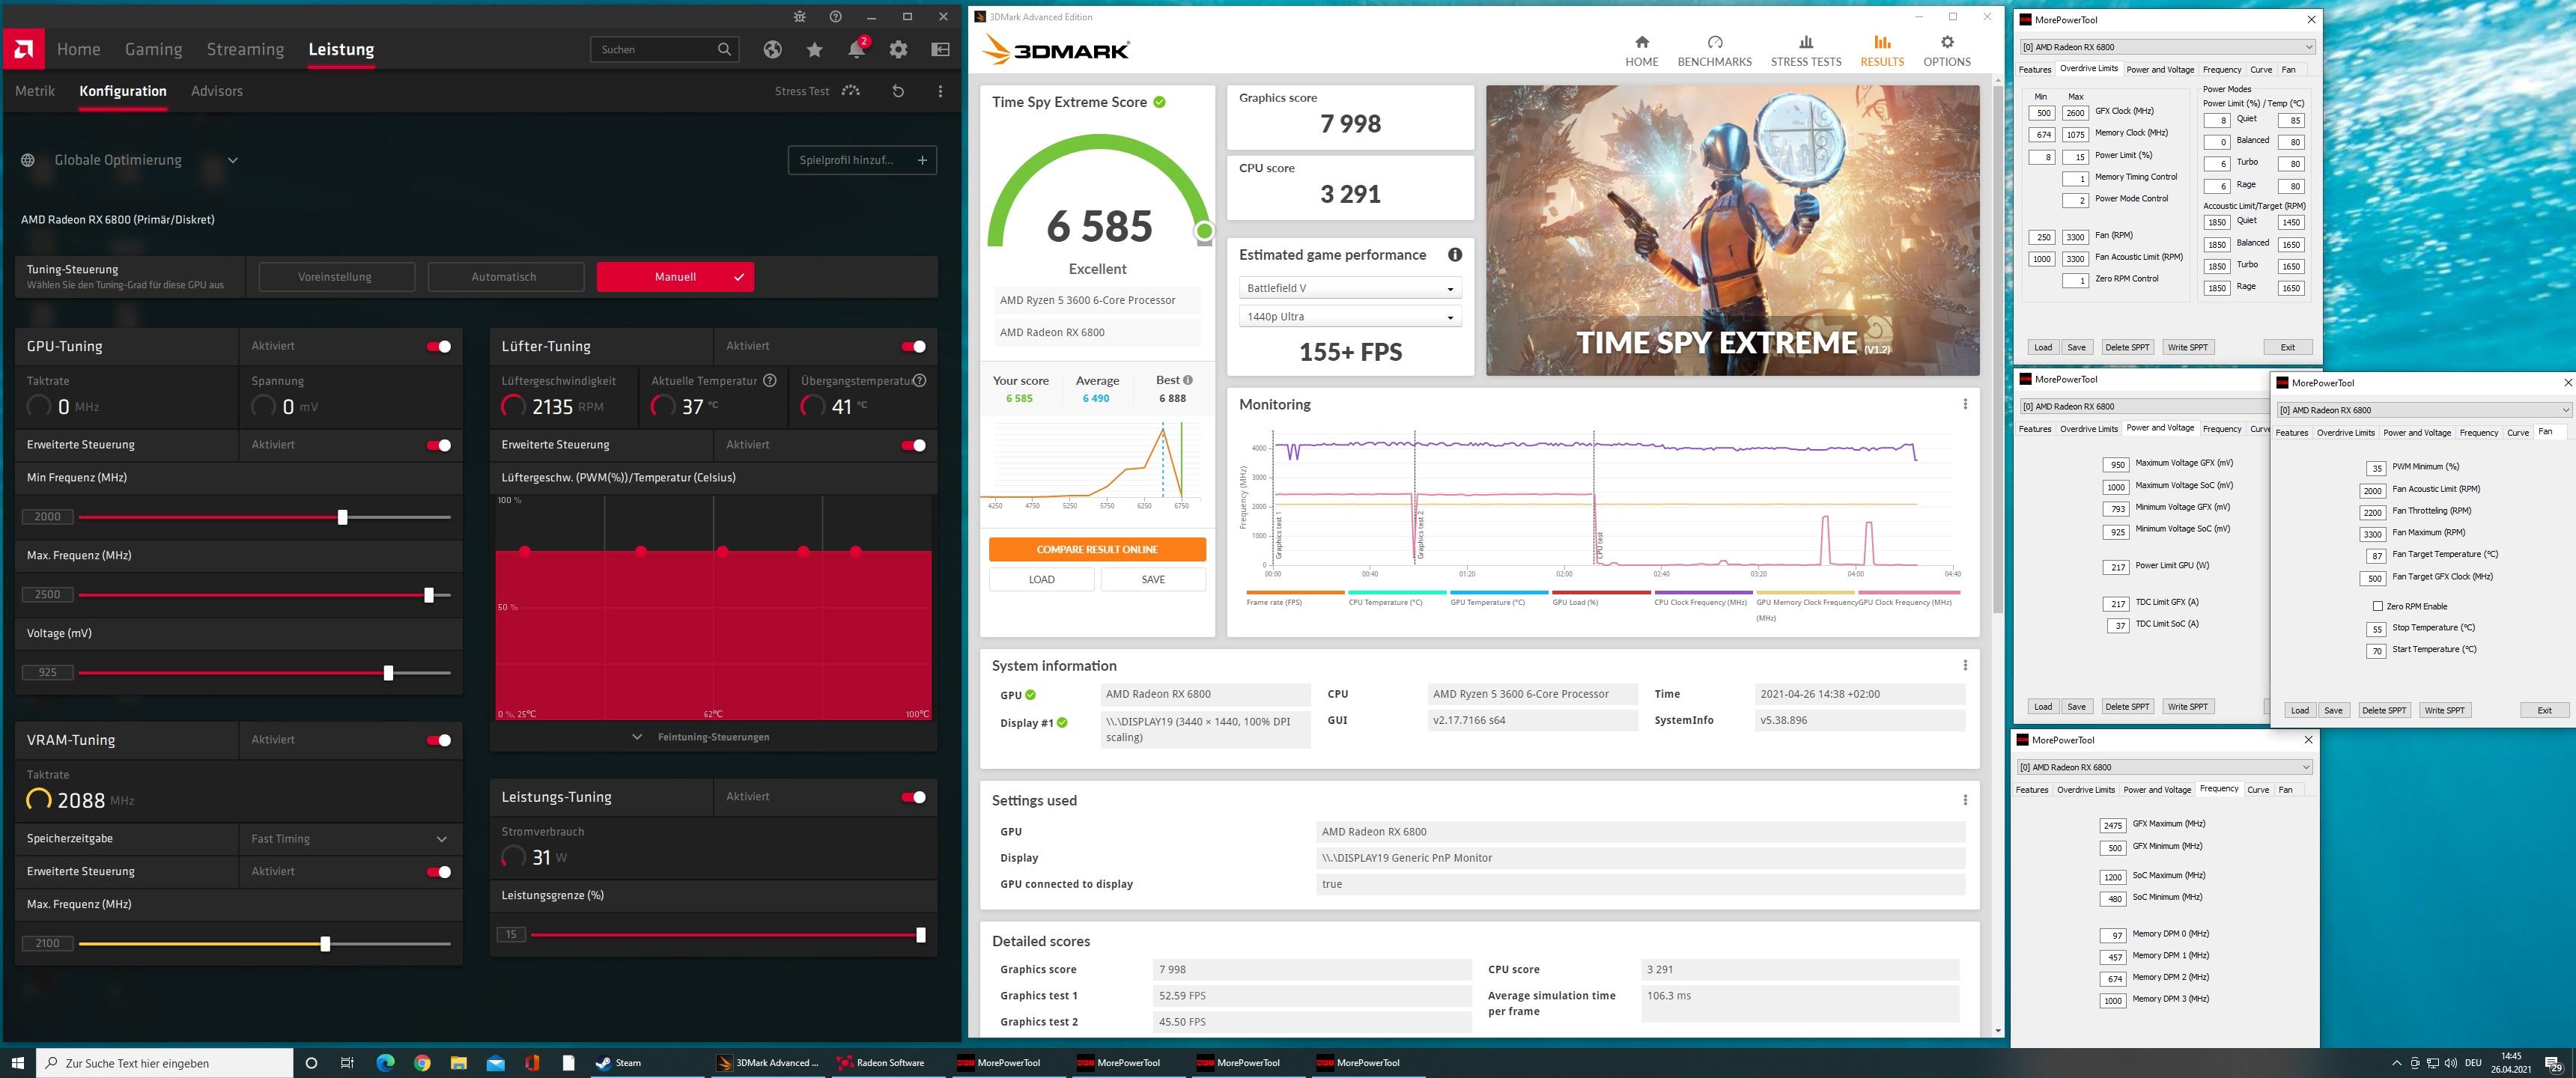Open Monitoring panel kebab menu
The height and width of the screenshot is (1078, 2576).
pos(1964,404)
